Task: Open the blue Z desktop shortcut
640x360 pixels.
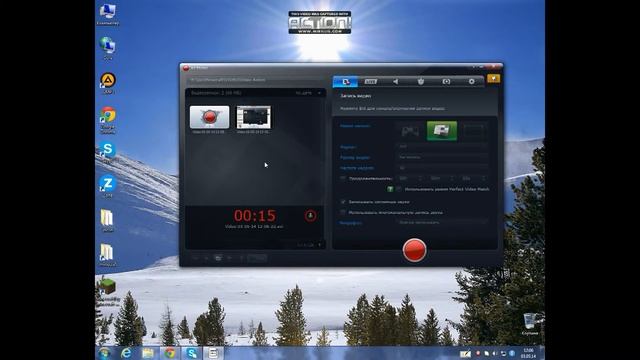Action: click(108, 187)
